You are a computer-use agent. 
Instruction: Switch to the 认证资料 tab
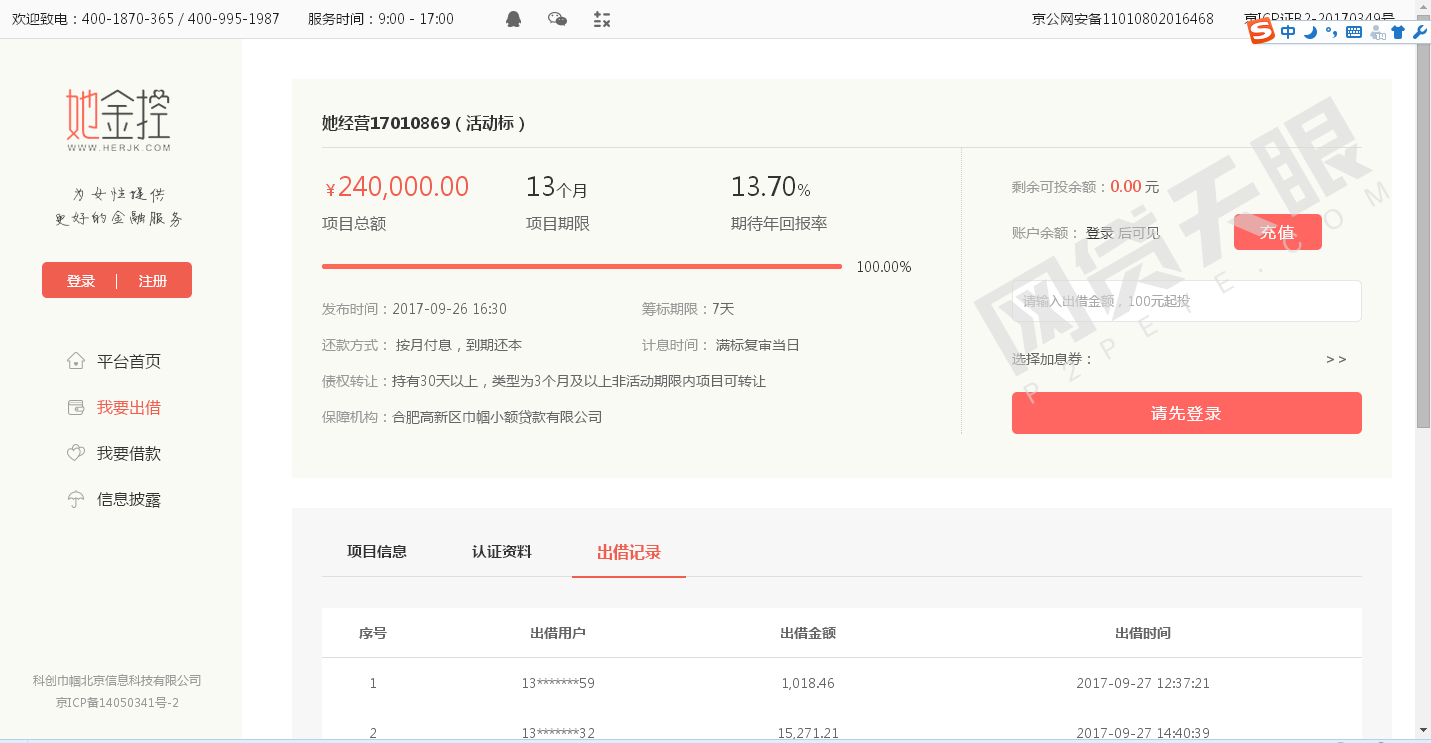click(x=502, y=552)
